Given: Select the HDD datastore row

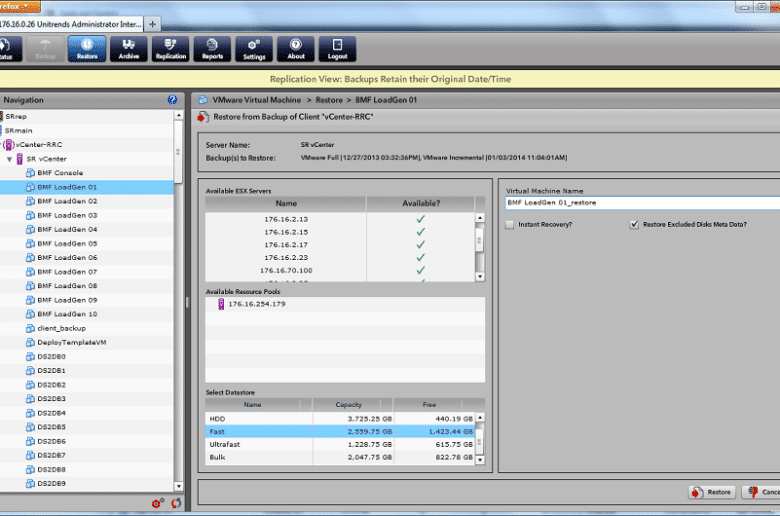Looking at the screenshot, I should coord(340,419).
